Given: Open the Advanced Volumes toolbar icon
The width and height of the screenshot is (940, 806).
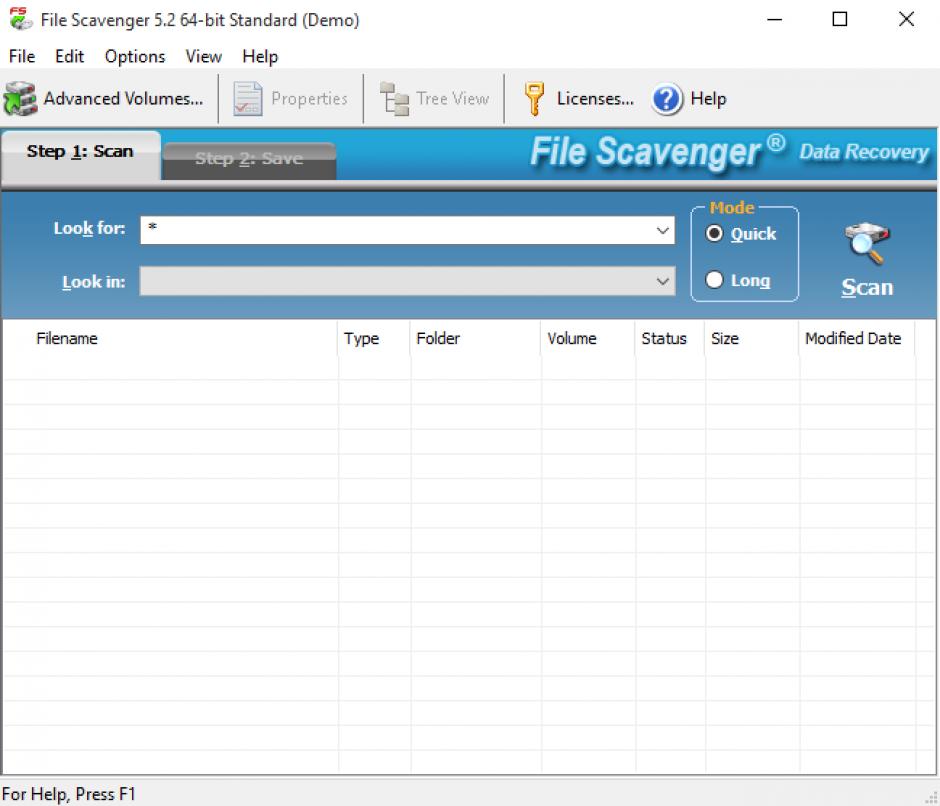Looking at the screenshot, I should [x=20, y=98].
